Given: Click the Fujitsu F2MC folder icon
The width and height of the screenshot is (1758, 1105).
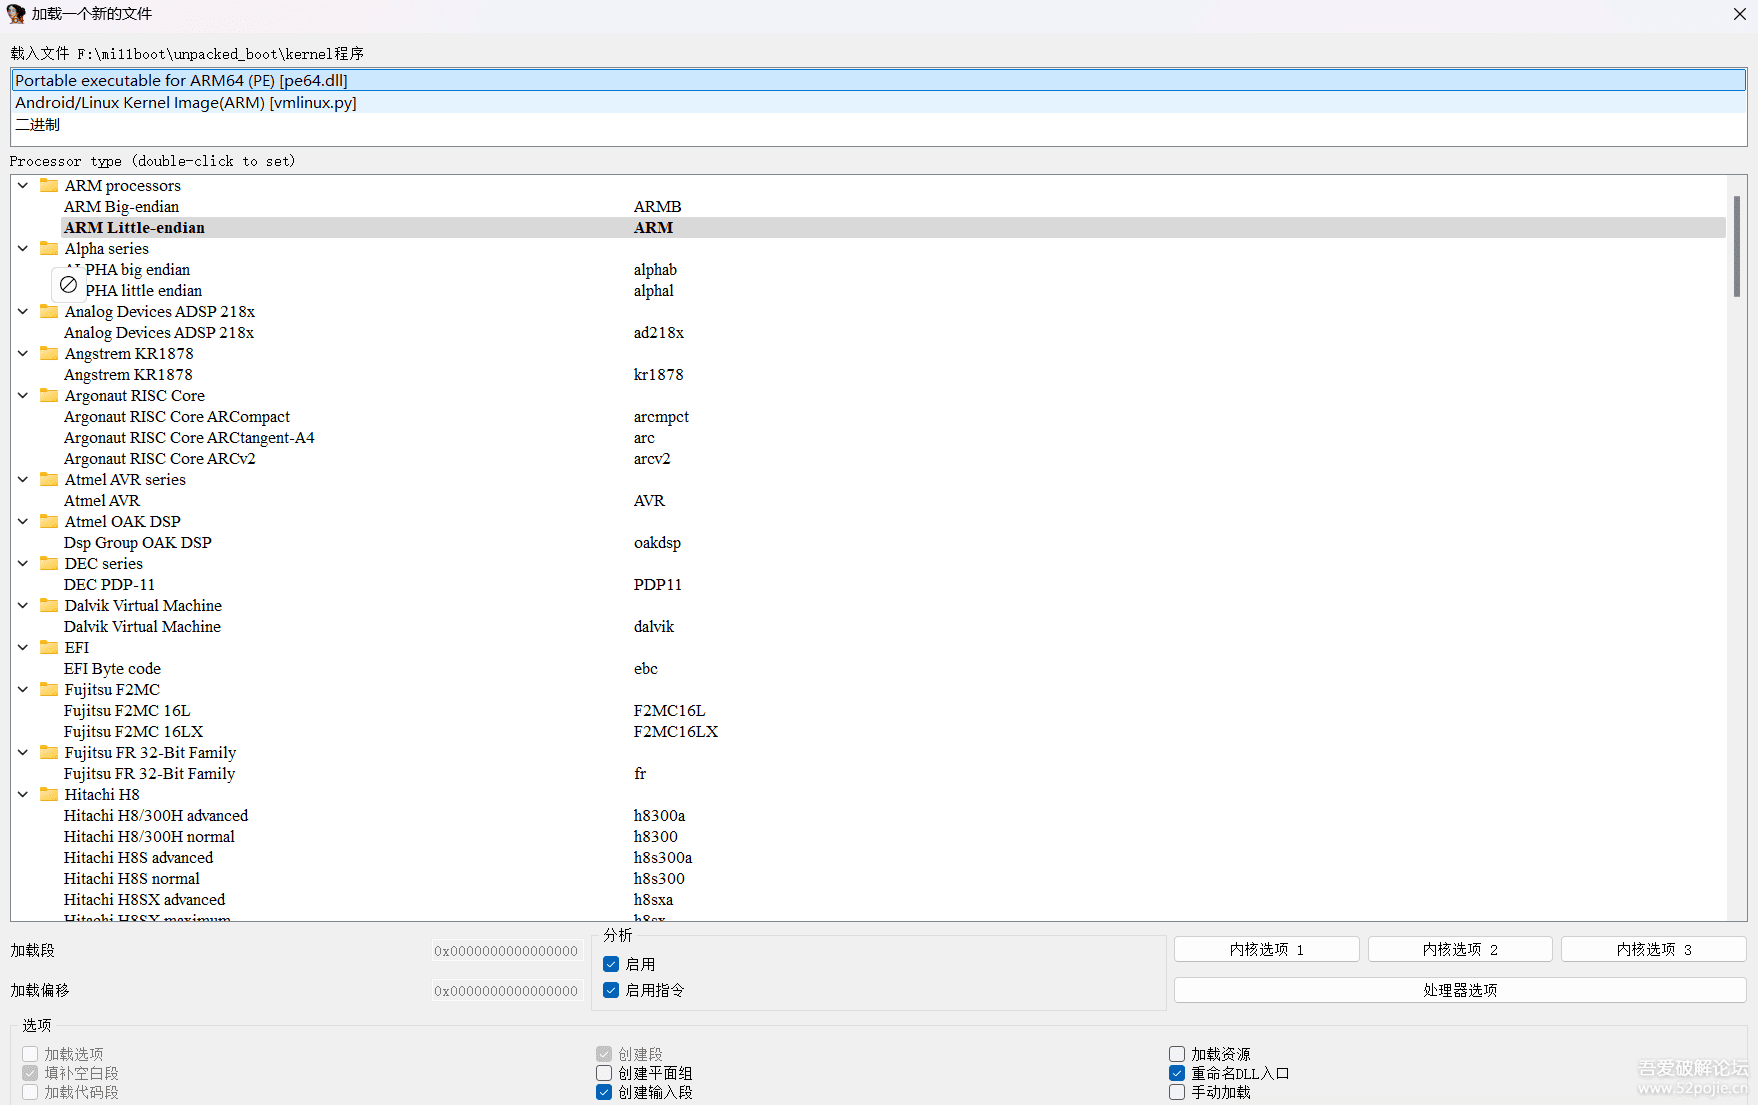Looking at the screenshot, I should coord(48,689).
